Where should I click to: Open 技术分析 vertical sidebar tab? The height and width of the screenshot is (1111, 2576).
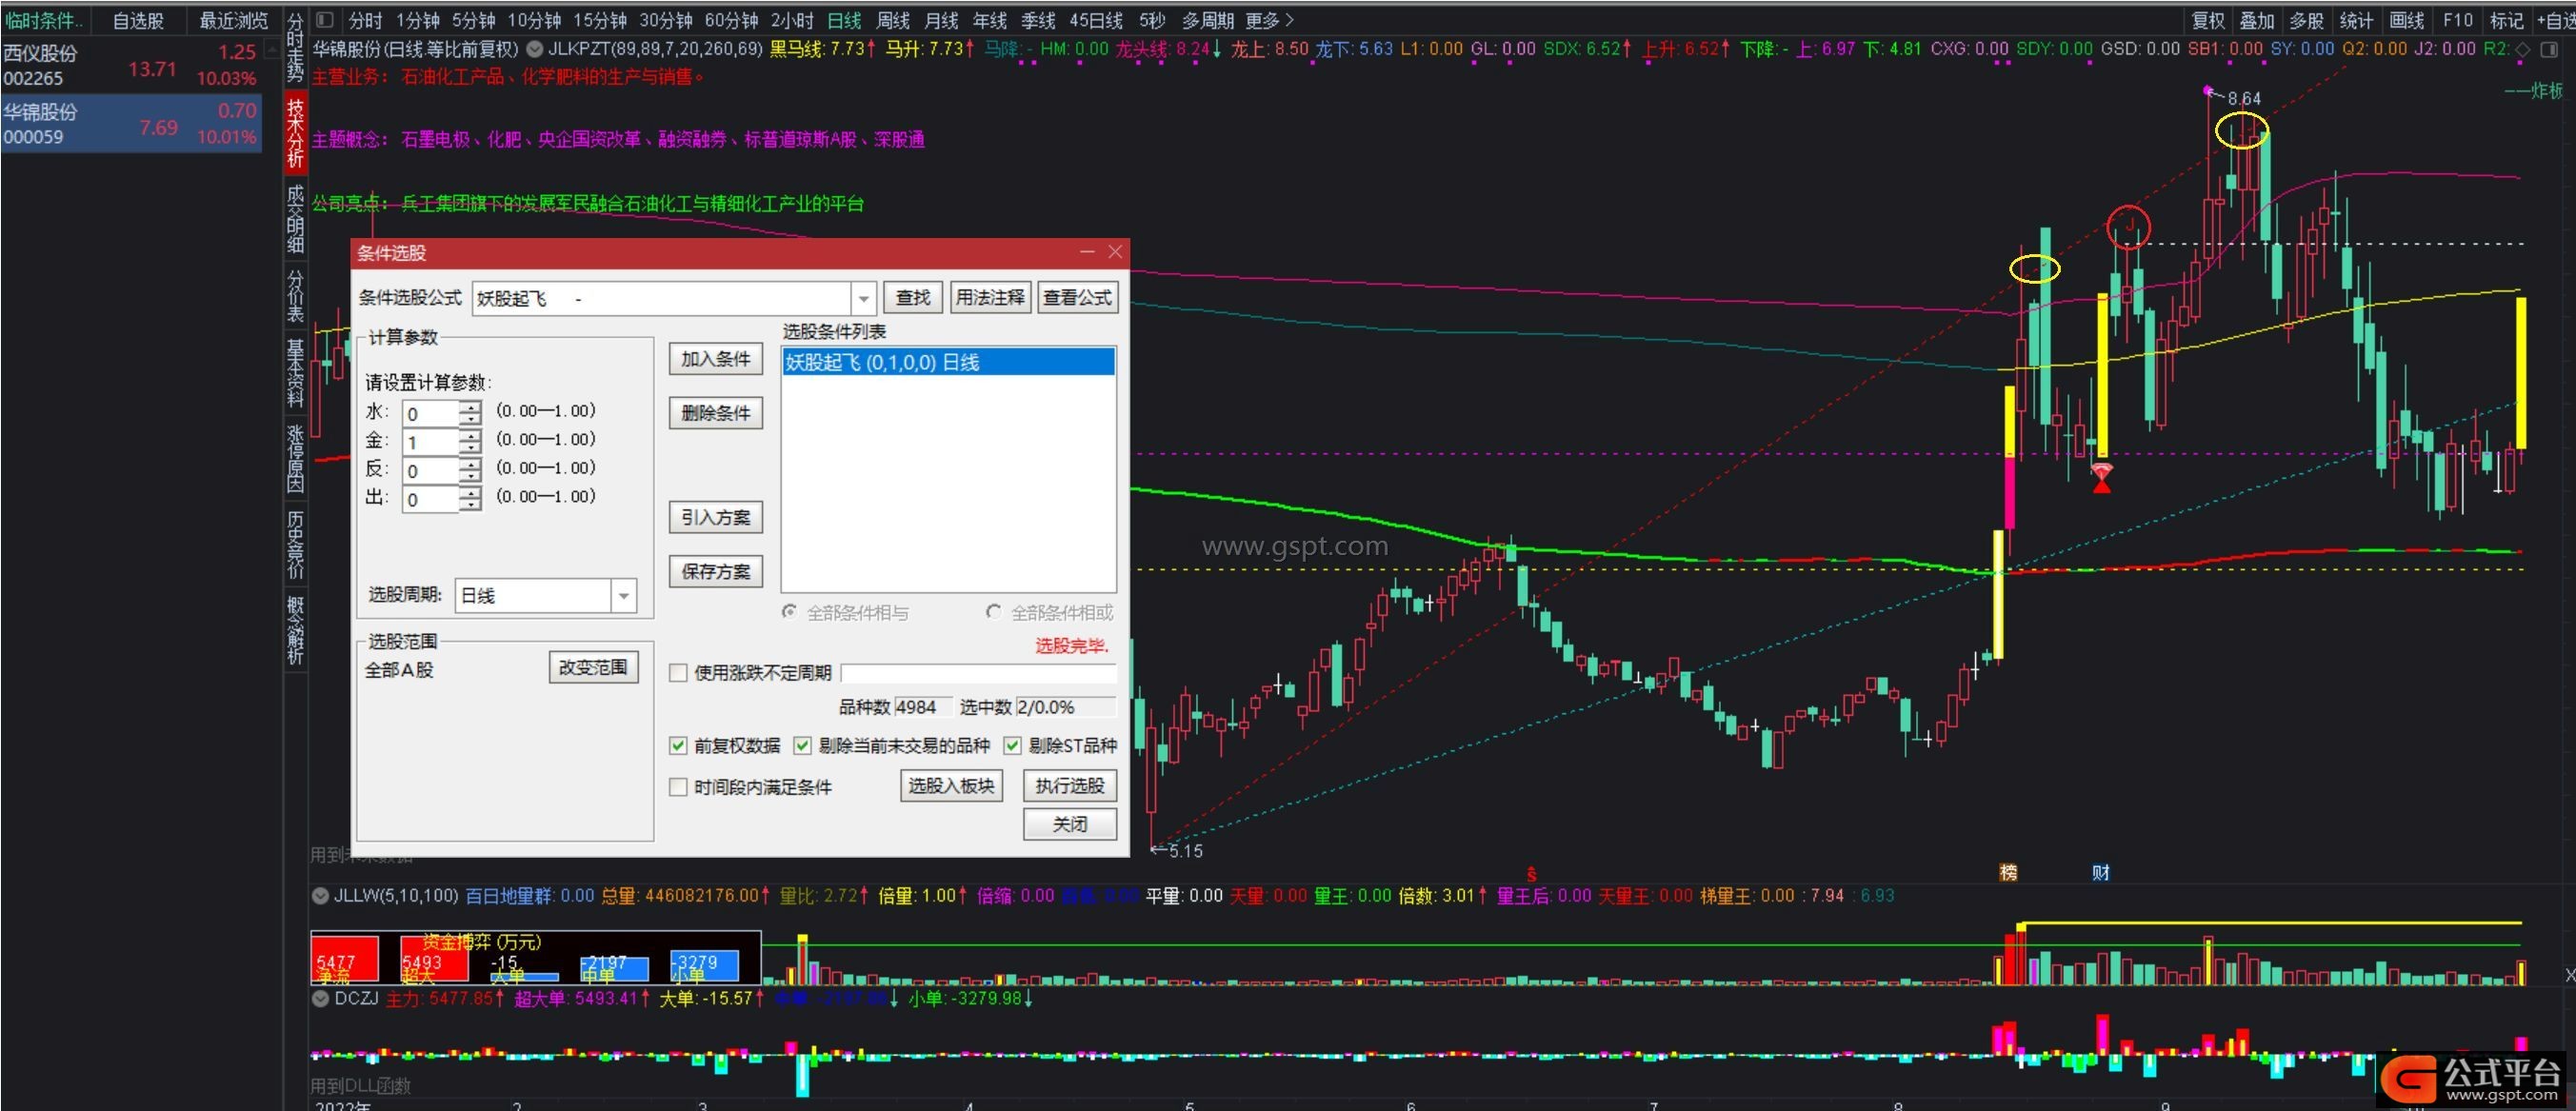pos(296,131)
